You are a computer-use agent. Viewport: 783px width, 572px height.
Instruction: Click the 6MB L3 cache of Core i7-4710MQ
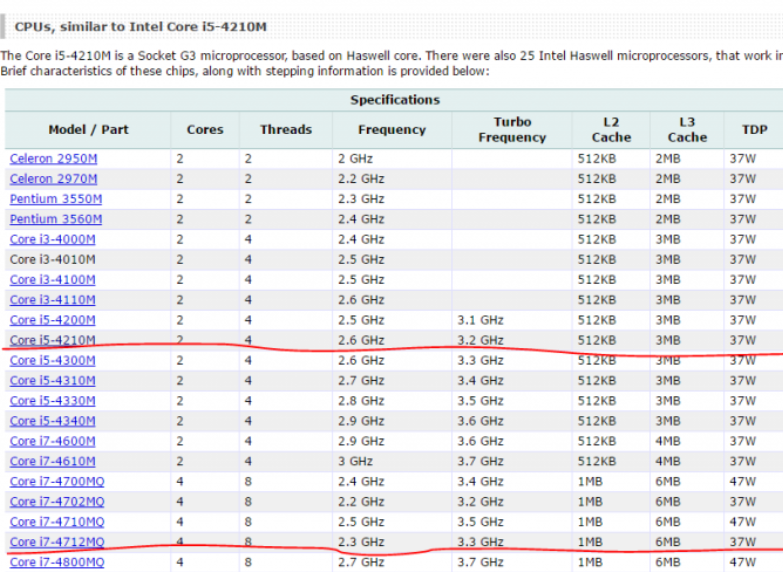click(x=668, y=522)
